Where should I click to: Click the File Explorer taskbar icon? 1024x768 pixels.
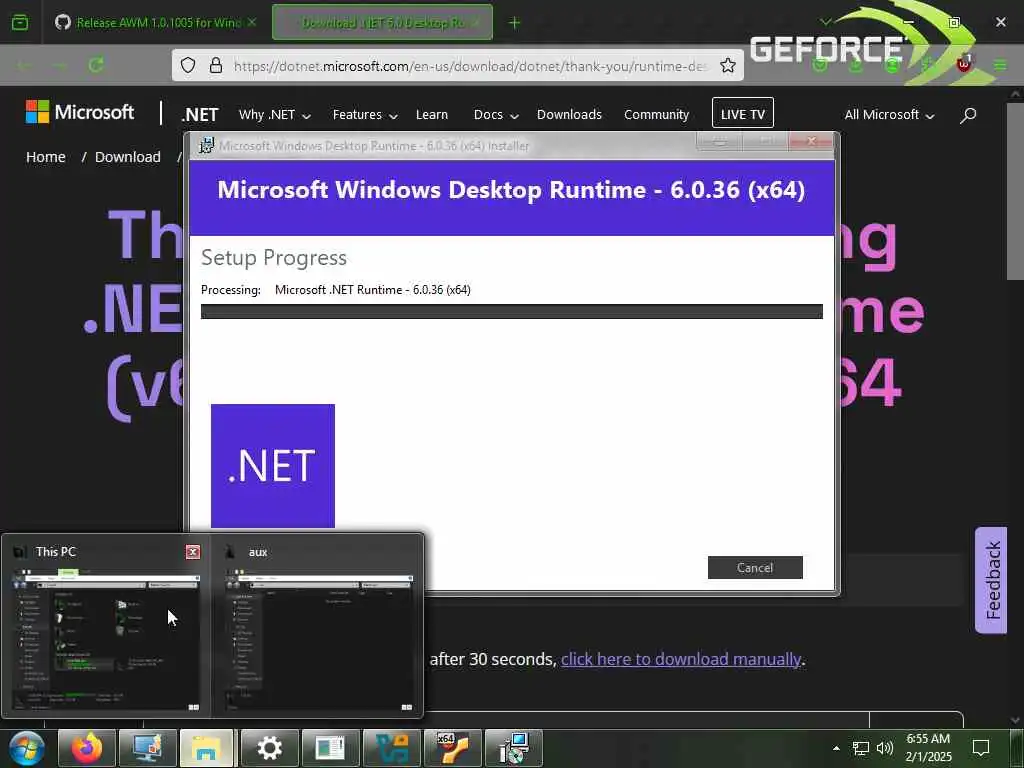point(206,748)
